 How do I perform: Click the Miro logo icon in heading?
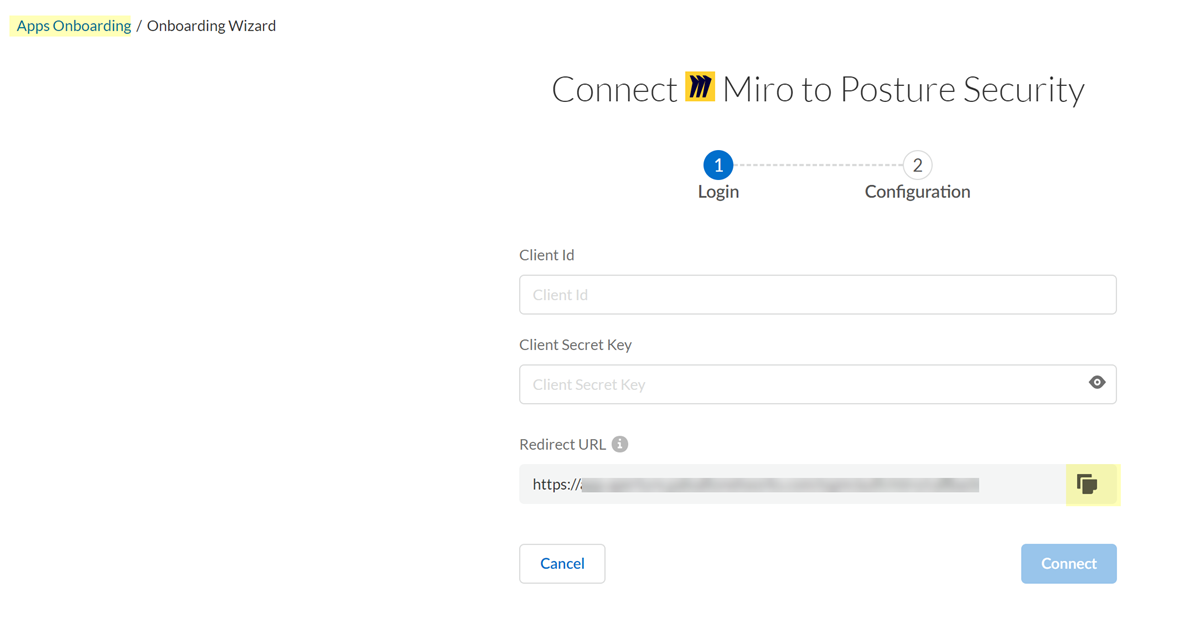coord(700,88)
